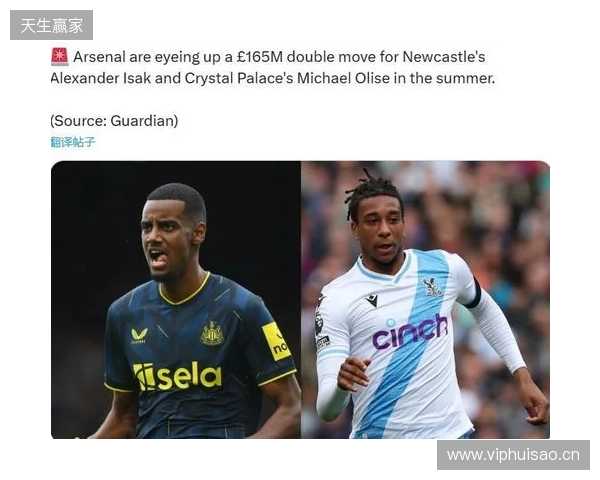This screenshot has height=480, width=600.
Task: Click the text '(Source: Guardian)'
Action: click(114, 121)
